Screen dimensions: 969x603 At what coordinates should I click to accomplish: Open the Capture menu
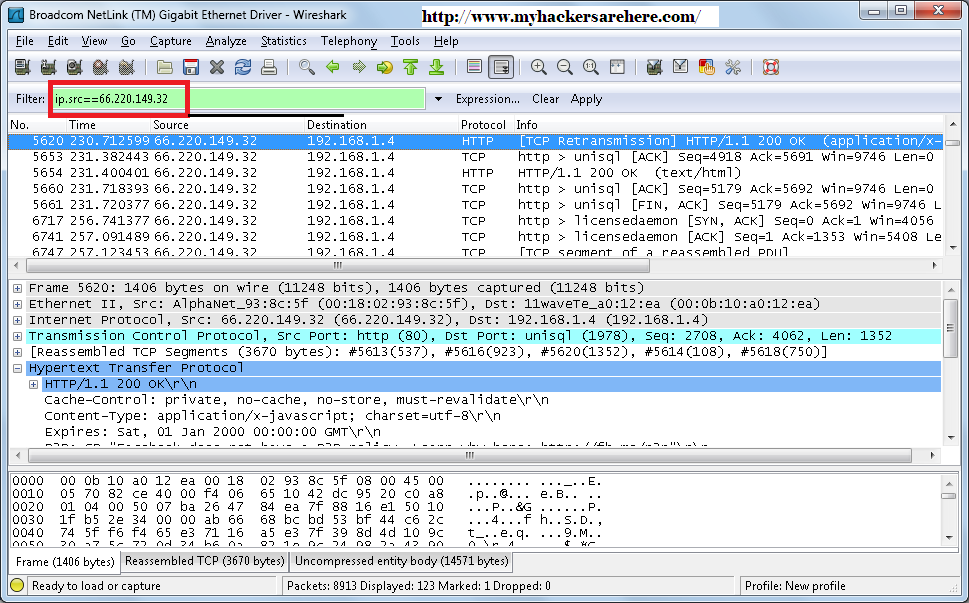click(x=171, y=41)
